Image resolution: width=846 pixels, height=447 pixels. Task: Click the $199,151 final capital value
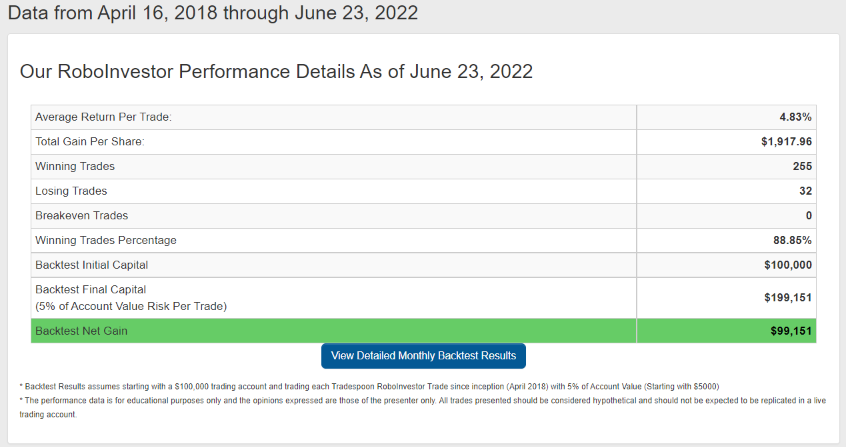tap(788, 297)
